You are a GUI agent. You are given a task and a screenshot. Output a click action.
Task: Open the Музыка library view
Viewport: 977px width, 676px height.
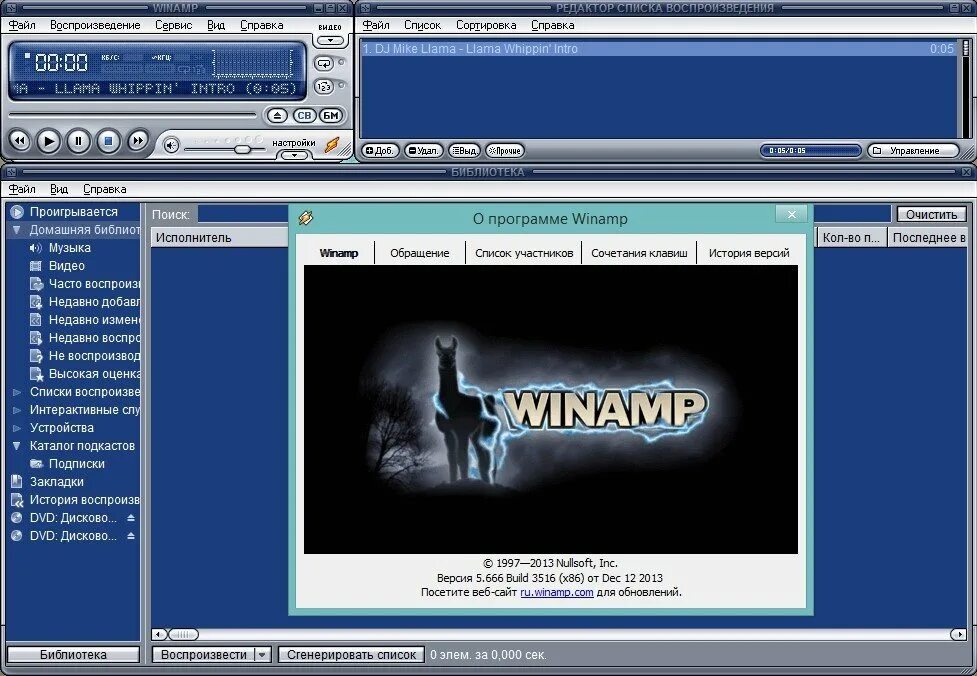pos(69,248)
